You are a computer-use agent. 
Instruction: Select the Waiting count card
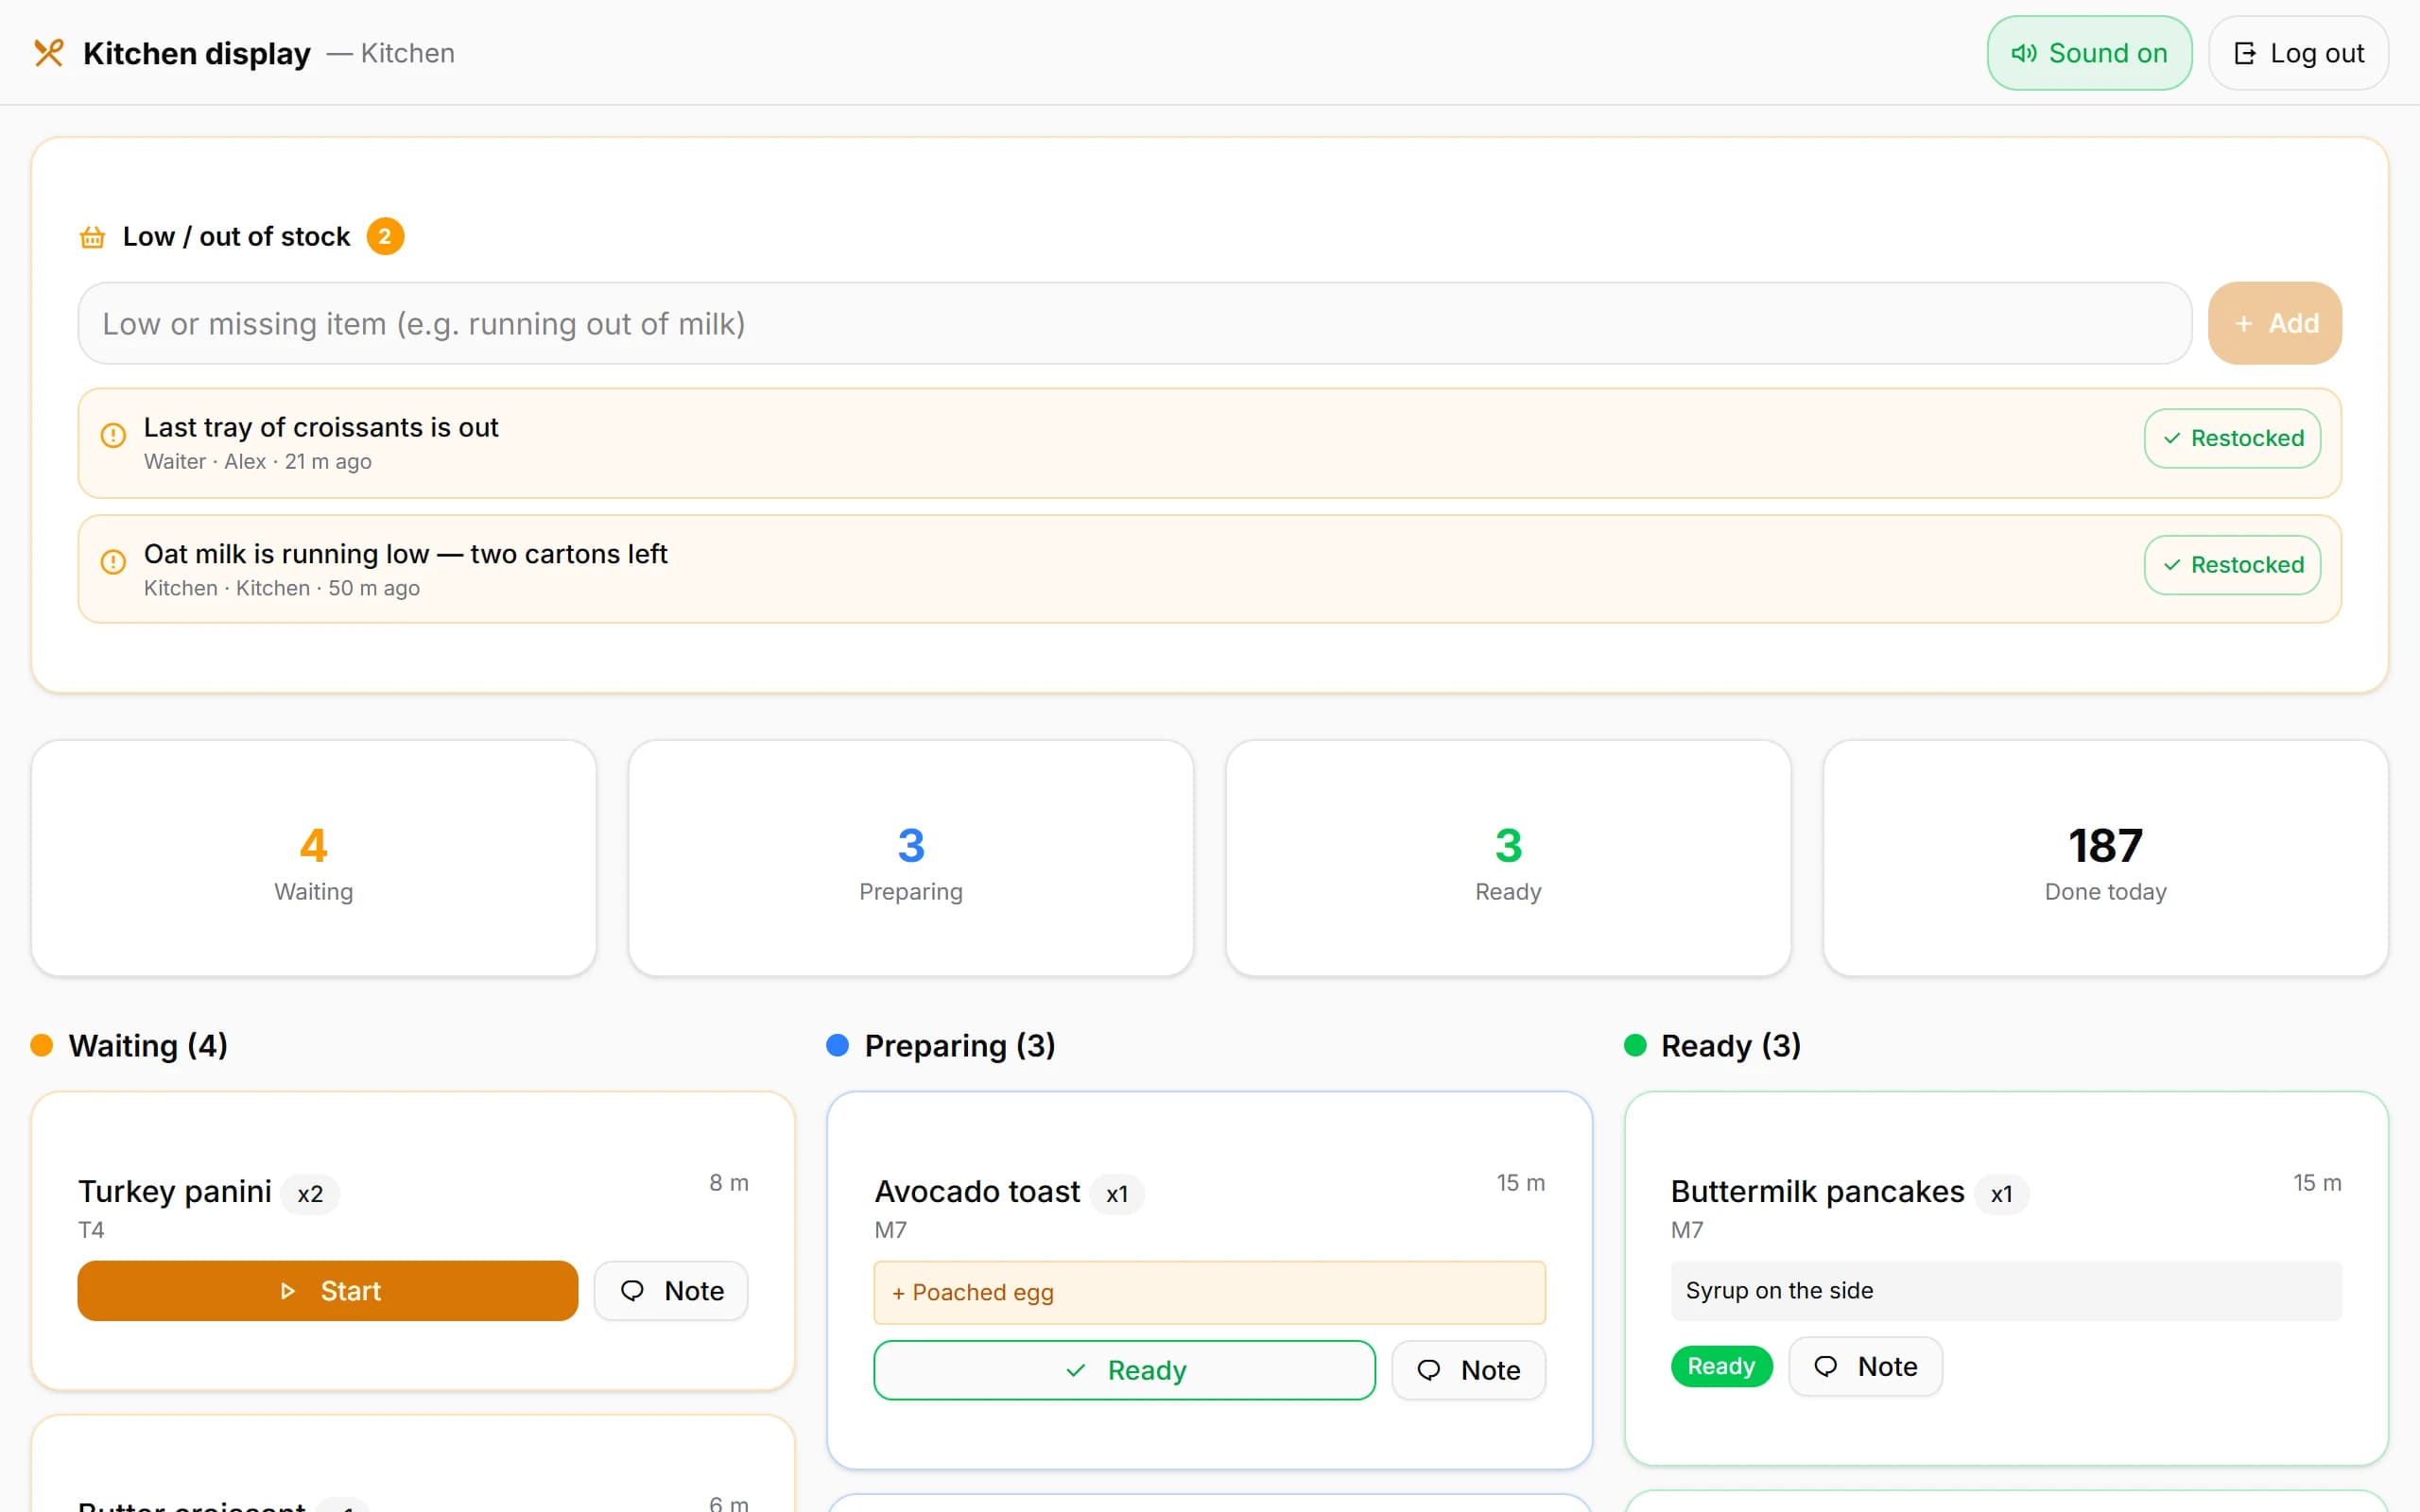(x=314, y=858)
